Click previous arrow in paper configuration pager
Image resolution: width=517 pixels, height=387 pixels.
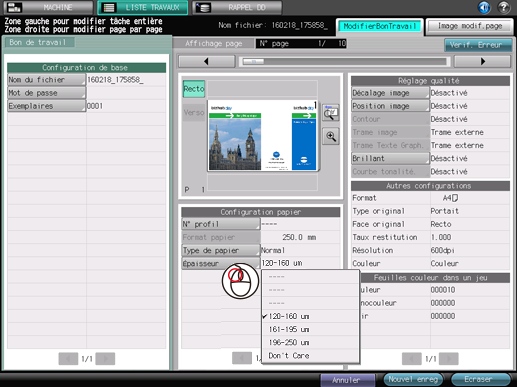pyautogui.click(x=242, y=358)
